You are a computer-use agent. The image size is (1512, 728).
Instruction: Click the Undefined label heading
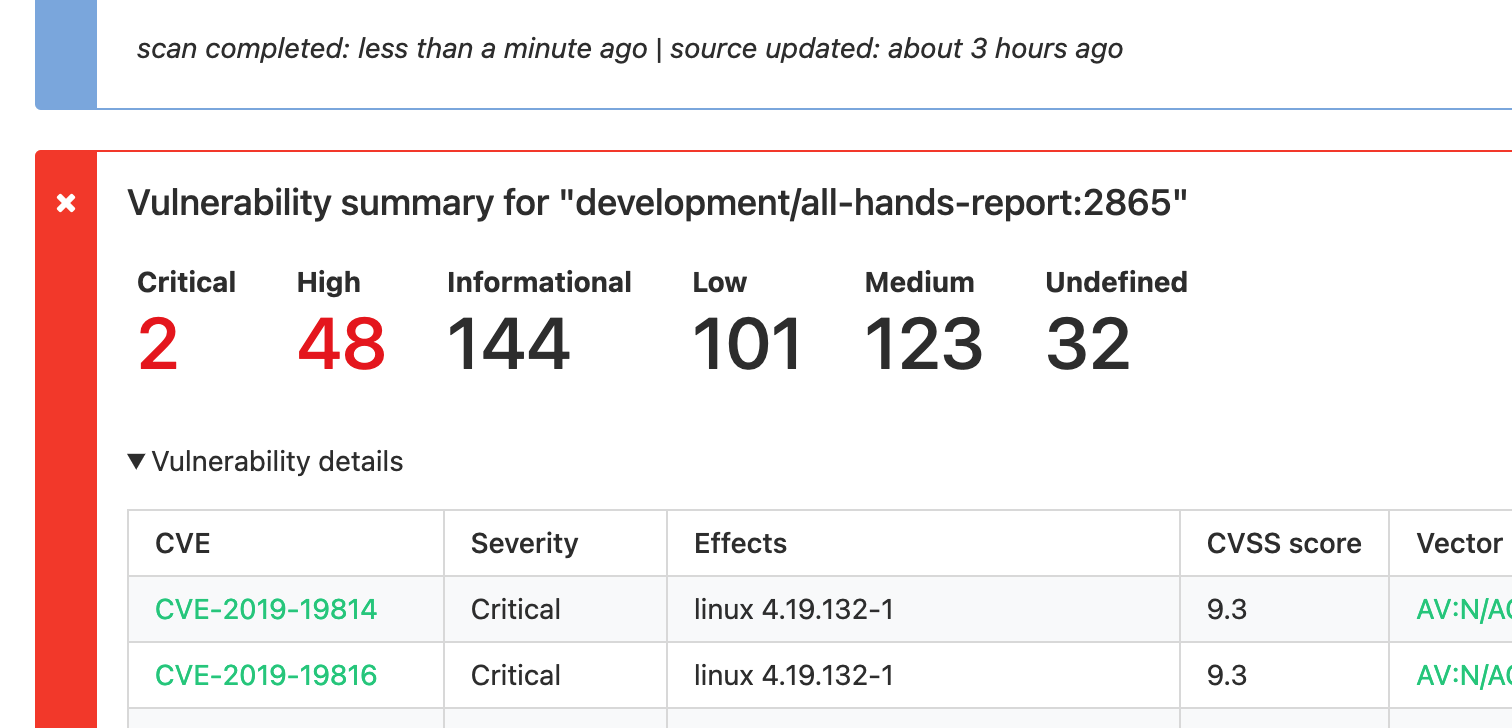click(x=1116, y=282)
